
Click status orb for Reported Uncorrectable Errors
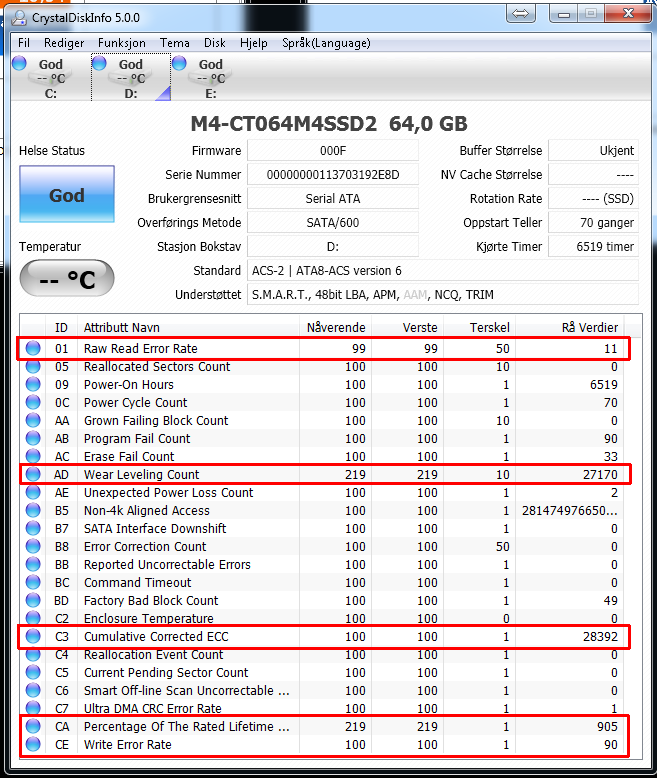[x=33, y=565]
